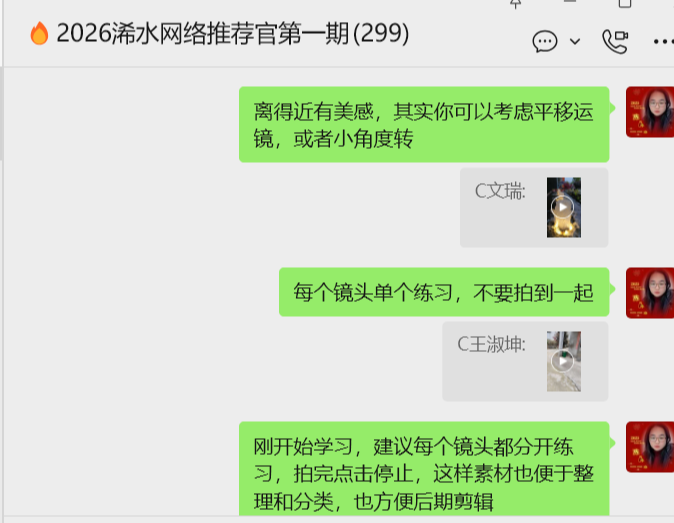Open the three-dots more options menu
This screenshot has width=674, height=523.
[663, 42]
